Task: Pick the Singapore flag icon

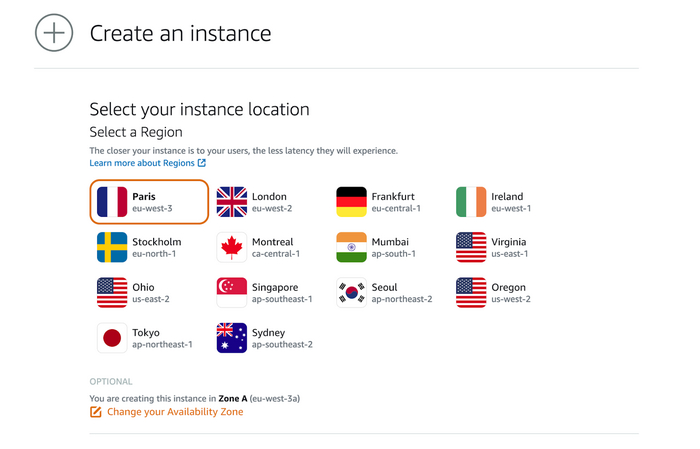Action: coord(232,292)
